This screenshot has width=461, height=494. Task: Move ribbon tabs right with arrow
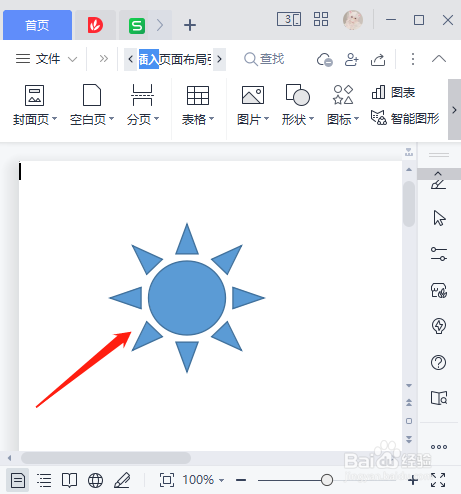[x=219, y=59]
